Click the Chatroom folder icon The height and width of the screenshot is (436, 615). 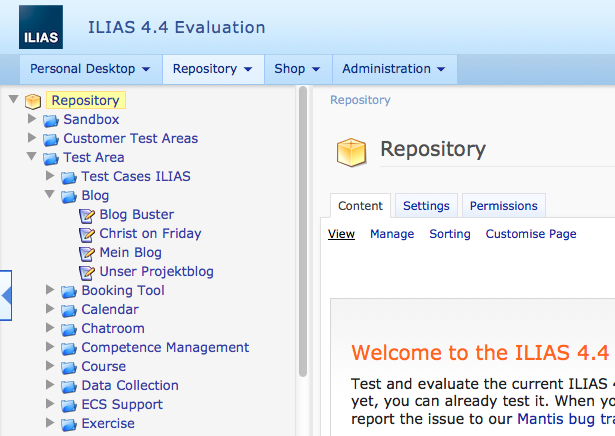tap(69, 329)
